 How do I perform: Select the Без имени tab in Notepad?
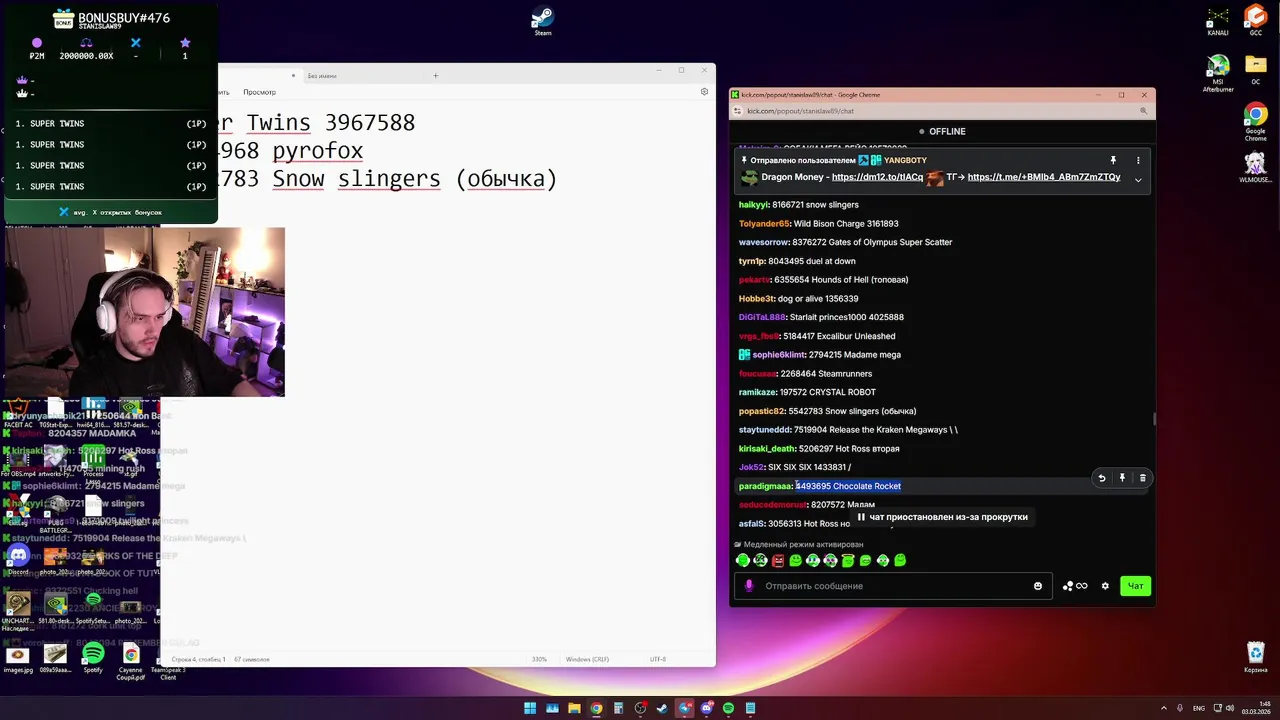coord(322,76)
